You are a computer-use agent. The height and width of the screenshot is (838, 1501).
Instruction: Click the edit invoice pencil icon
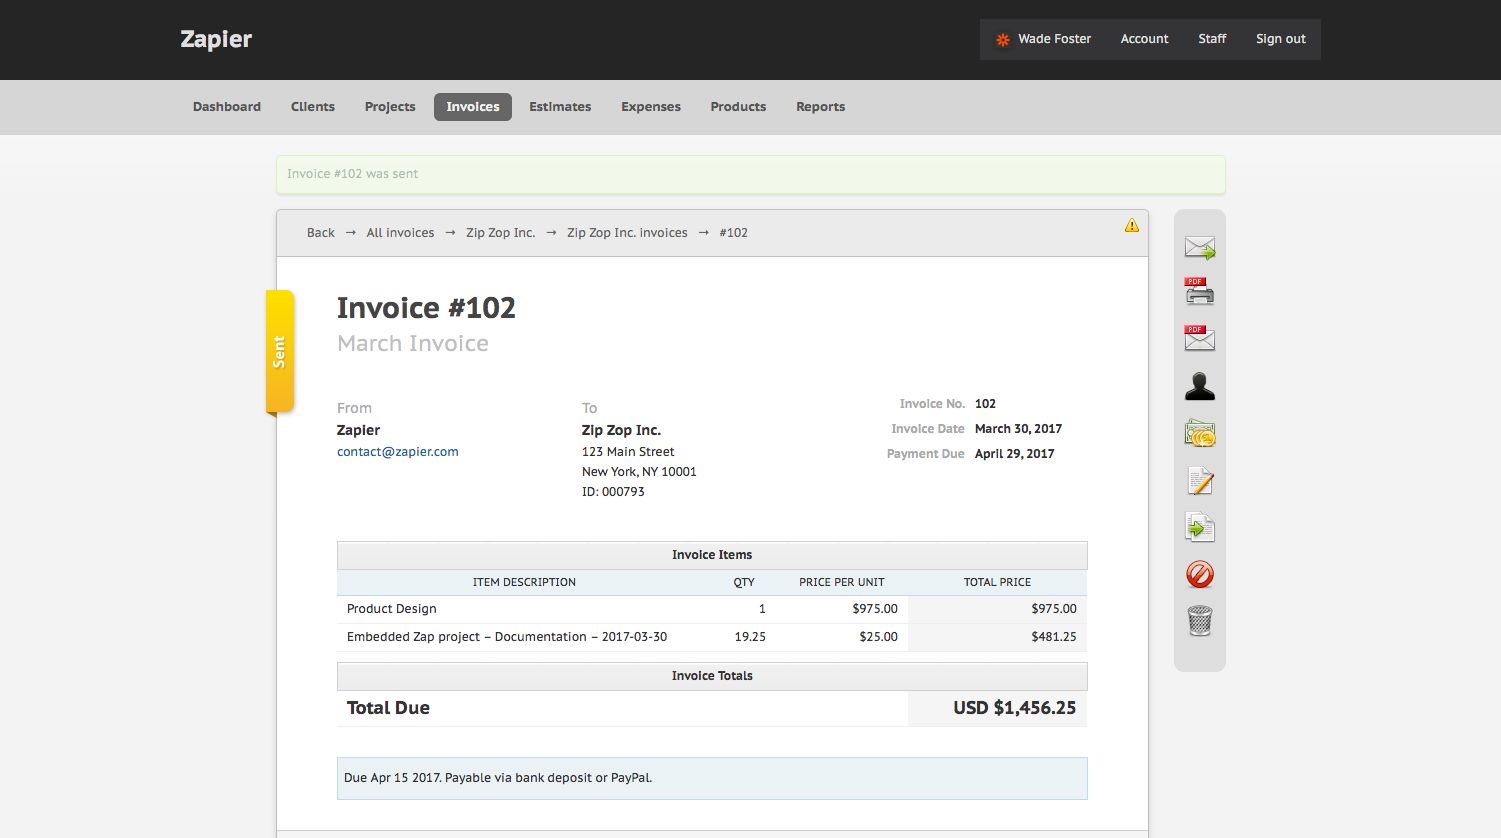(1199, 481)
